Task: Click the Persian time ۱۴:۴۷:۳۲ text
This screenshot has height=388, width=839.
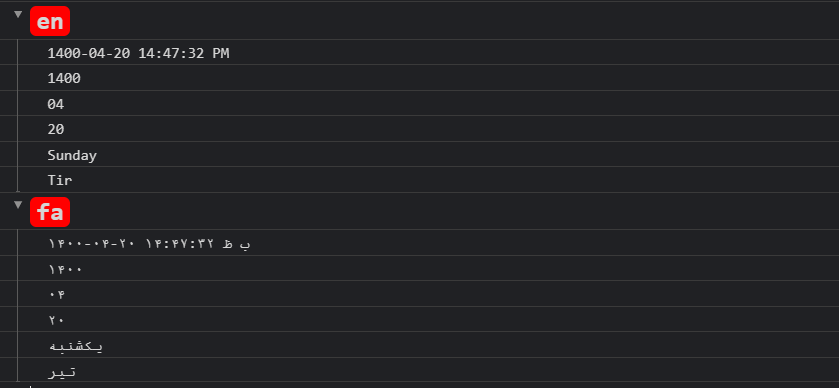Action: point(180,244)
